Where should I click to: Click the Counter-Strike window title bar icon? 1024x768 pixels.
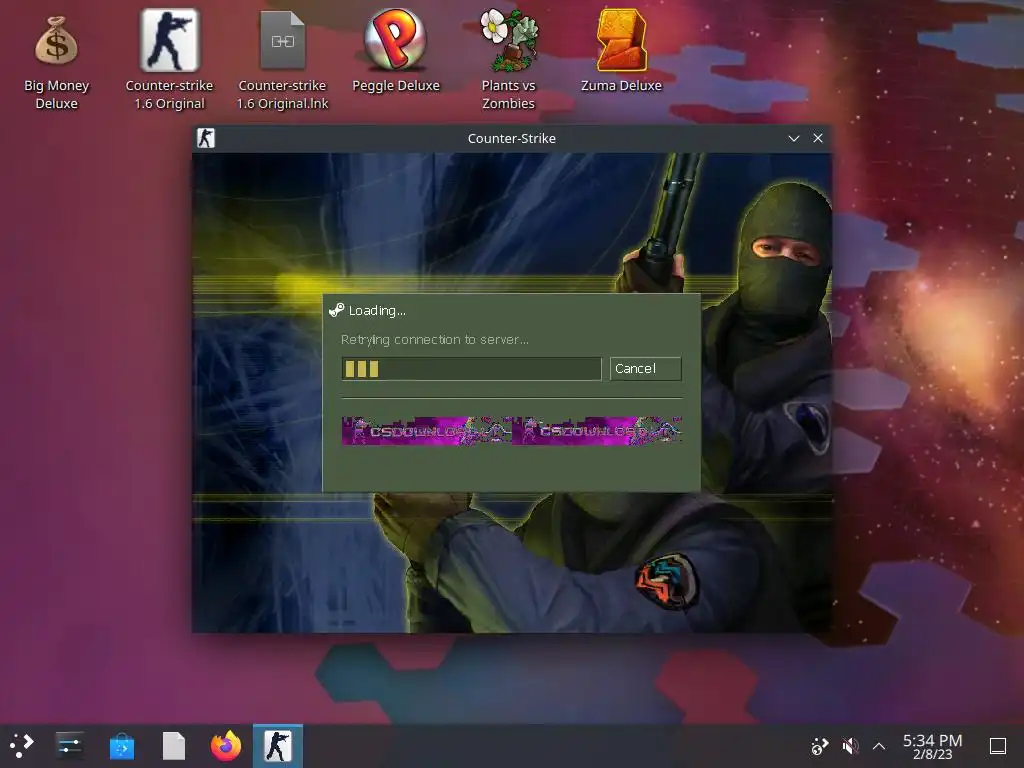click(x=206, y=138)
